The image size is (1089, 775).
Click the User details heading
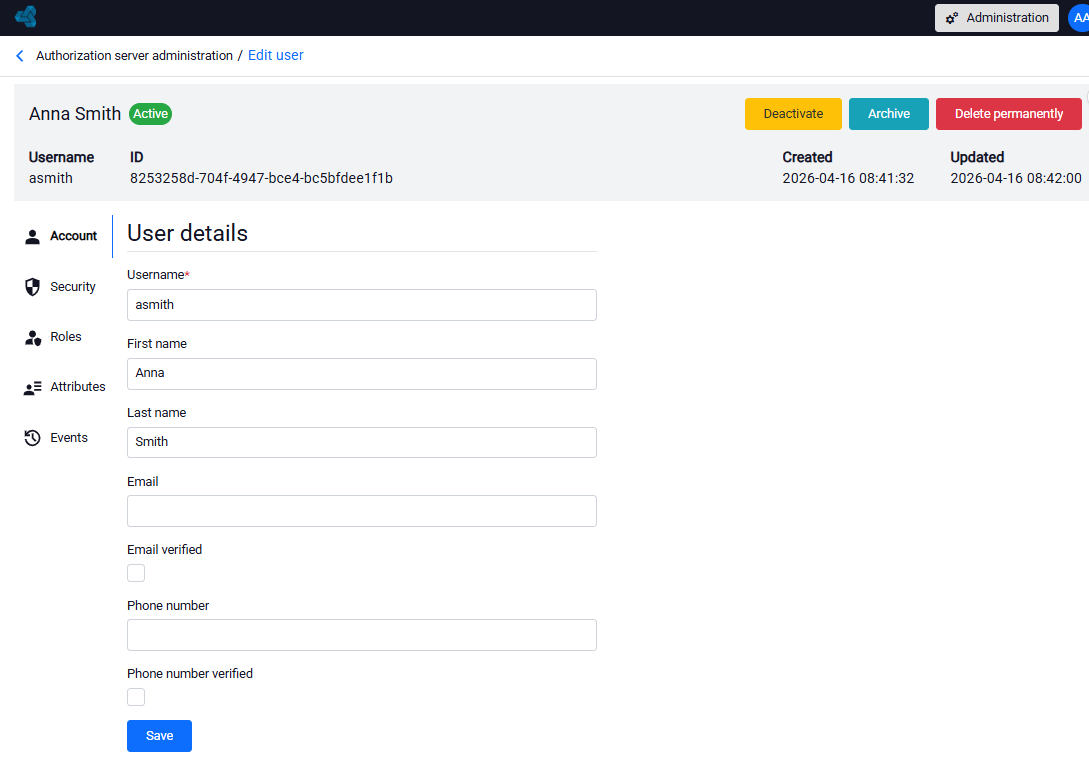(x=188, y=233)
